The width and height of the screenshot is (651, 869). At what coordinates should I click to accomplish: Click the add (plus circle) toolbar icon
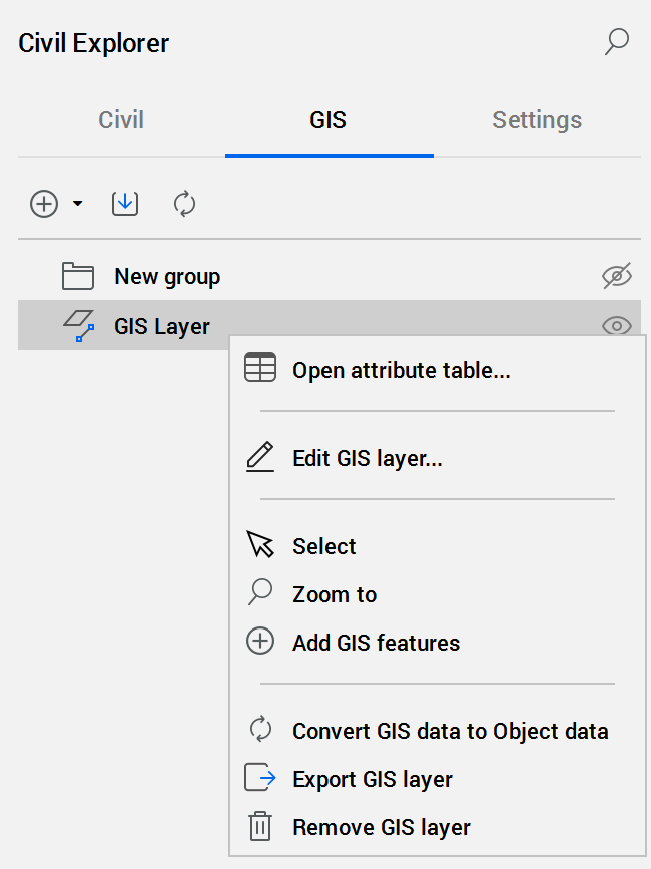click(x=44, y=204)
